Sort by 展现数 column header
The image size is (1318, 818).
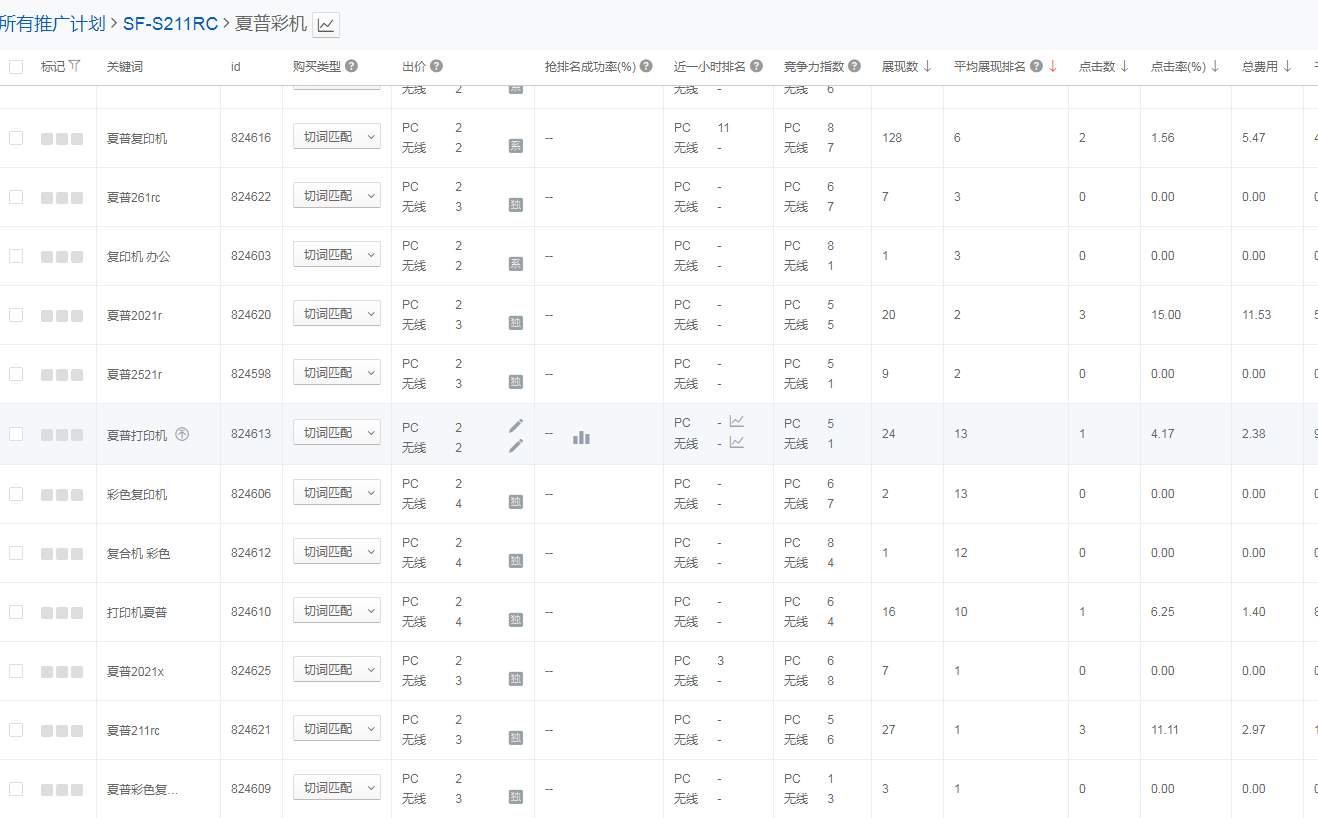907,66
